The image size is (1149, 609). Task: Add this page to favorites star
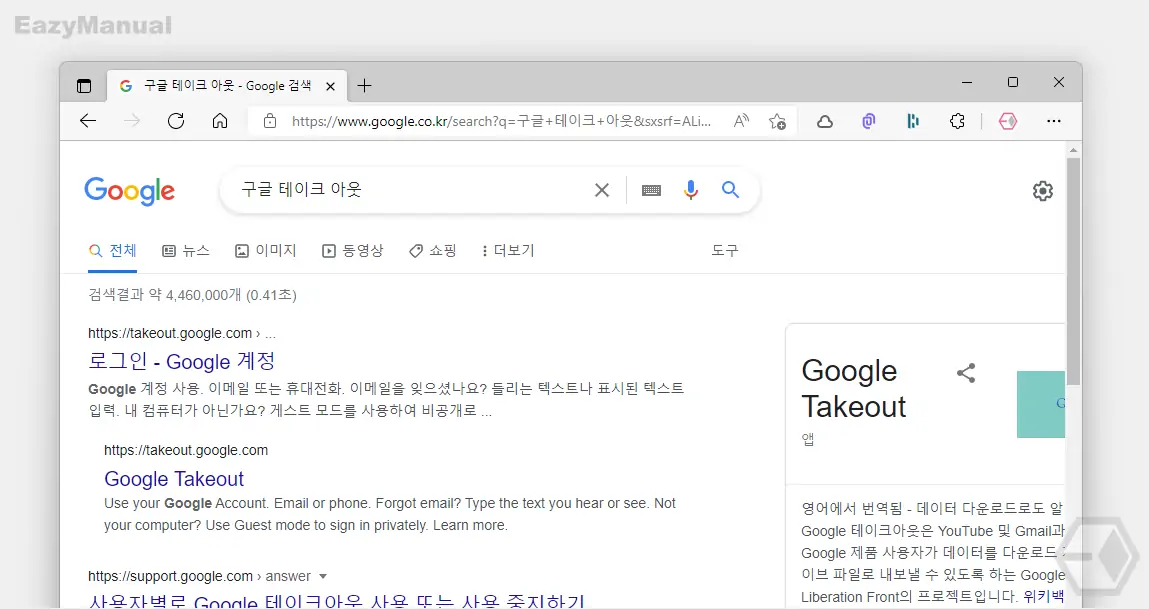777,121
